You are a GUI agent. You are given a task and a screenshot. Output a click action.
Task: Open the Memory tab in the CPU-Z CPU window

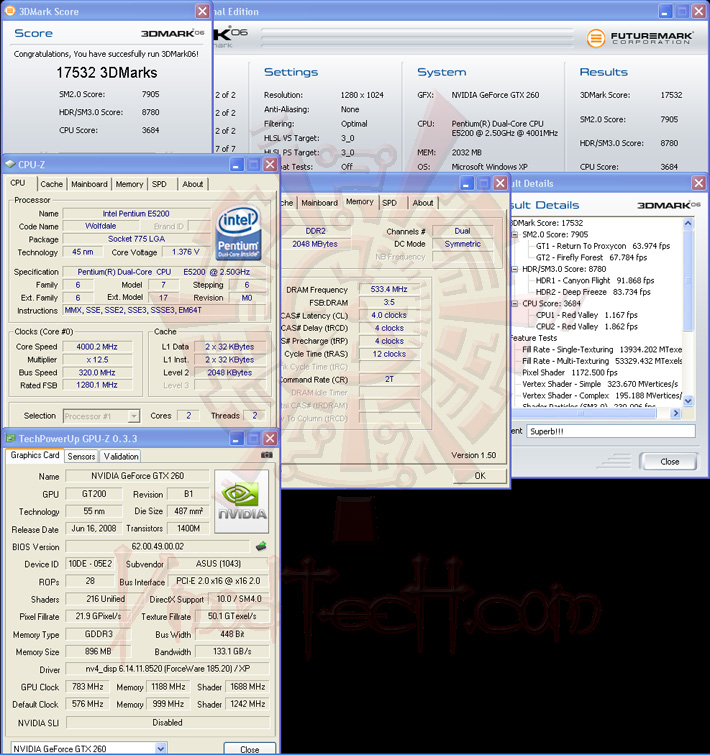[129, 184]
